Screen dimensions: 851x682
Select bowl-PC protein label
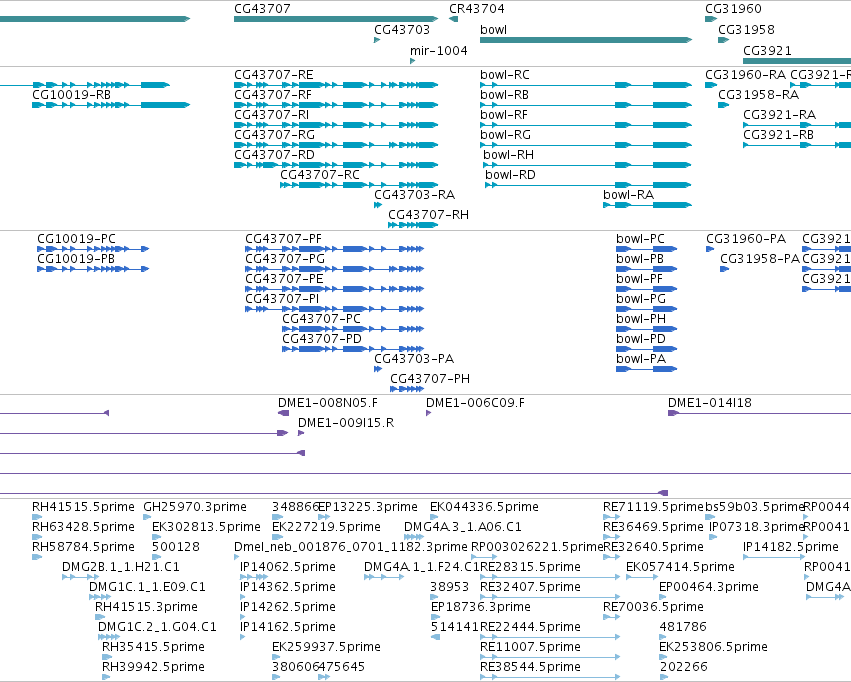[x=640, y=239]
